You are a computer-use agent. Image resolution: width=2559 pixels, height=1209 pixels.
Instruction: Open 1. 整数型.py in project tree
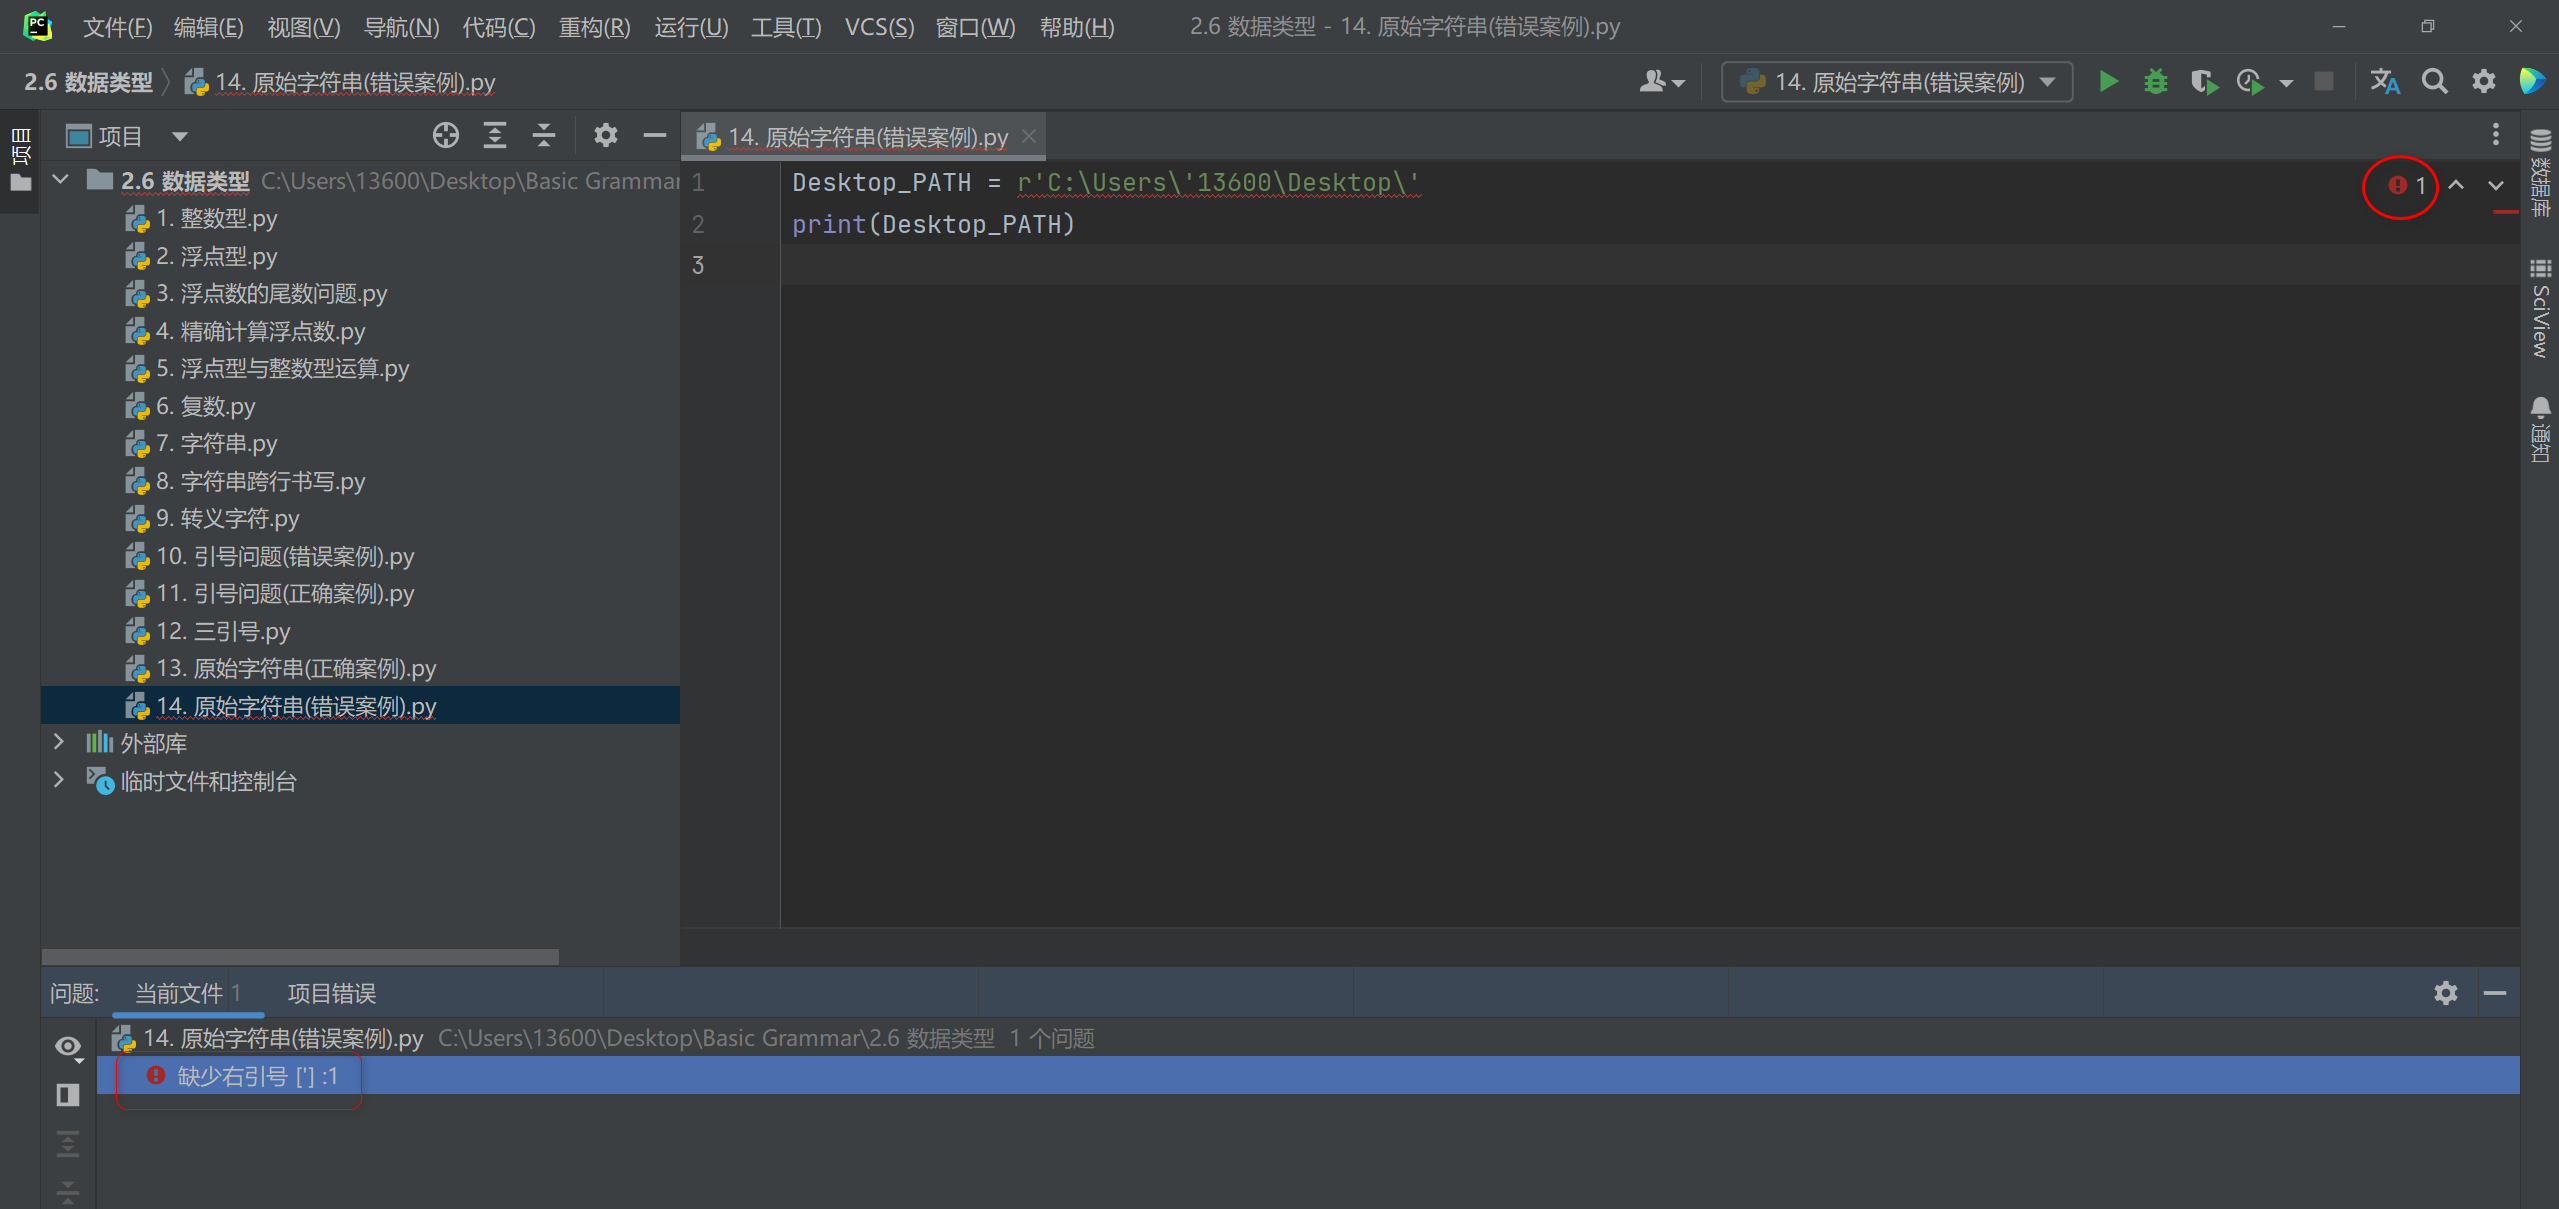[x=201, y=218]
